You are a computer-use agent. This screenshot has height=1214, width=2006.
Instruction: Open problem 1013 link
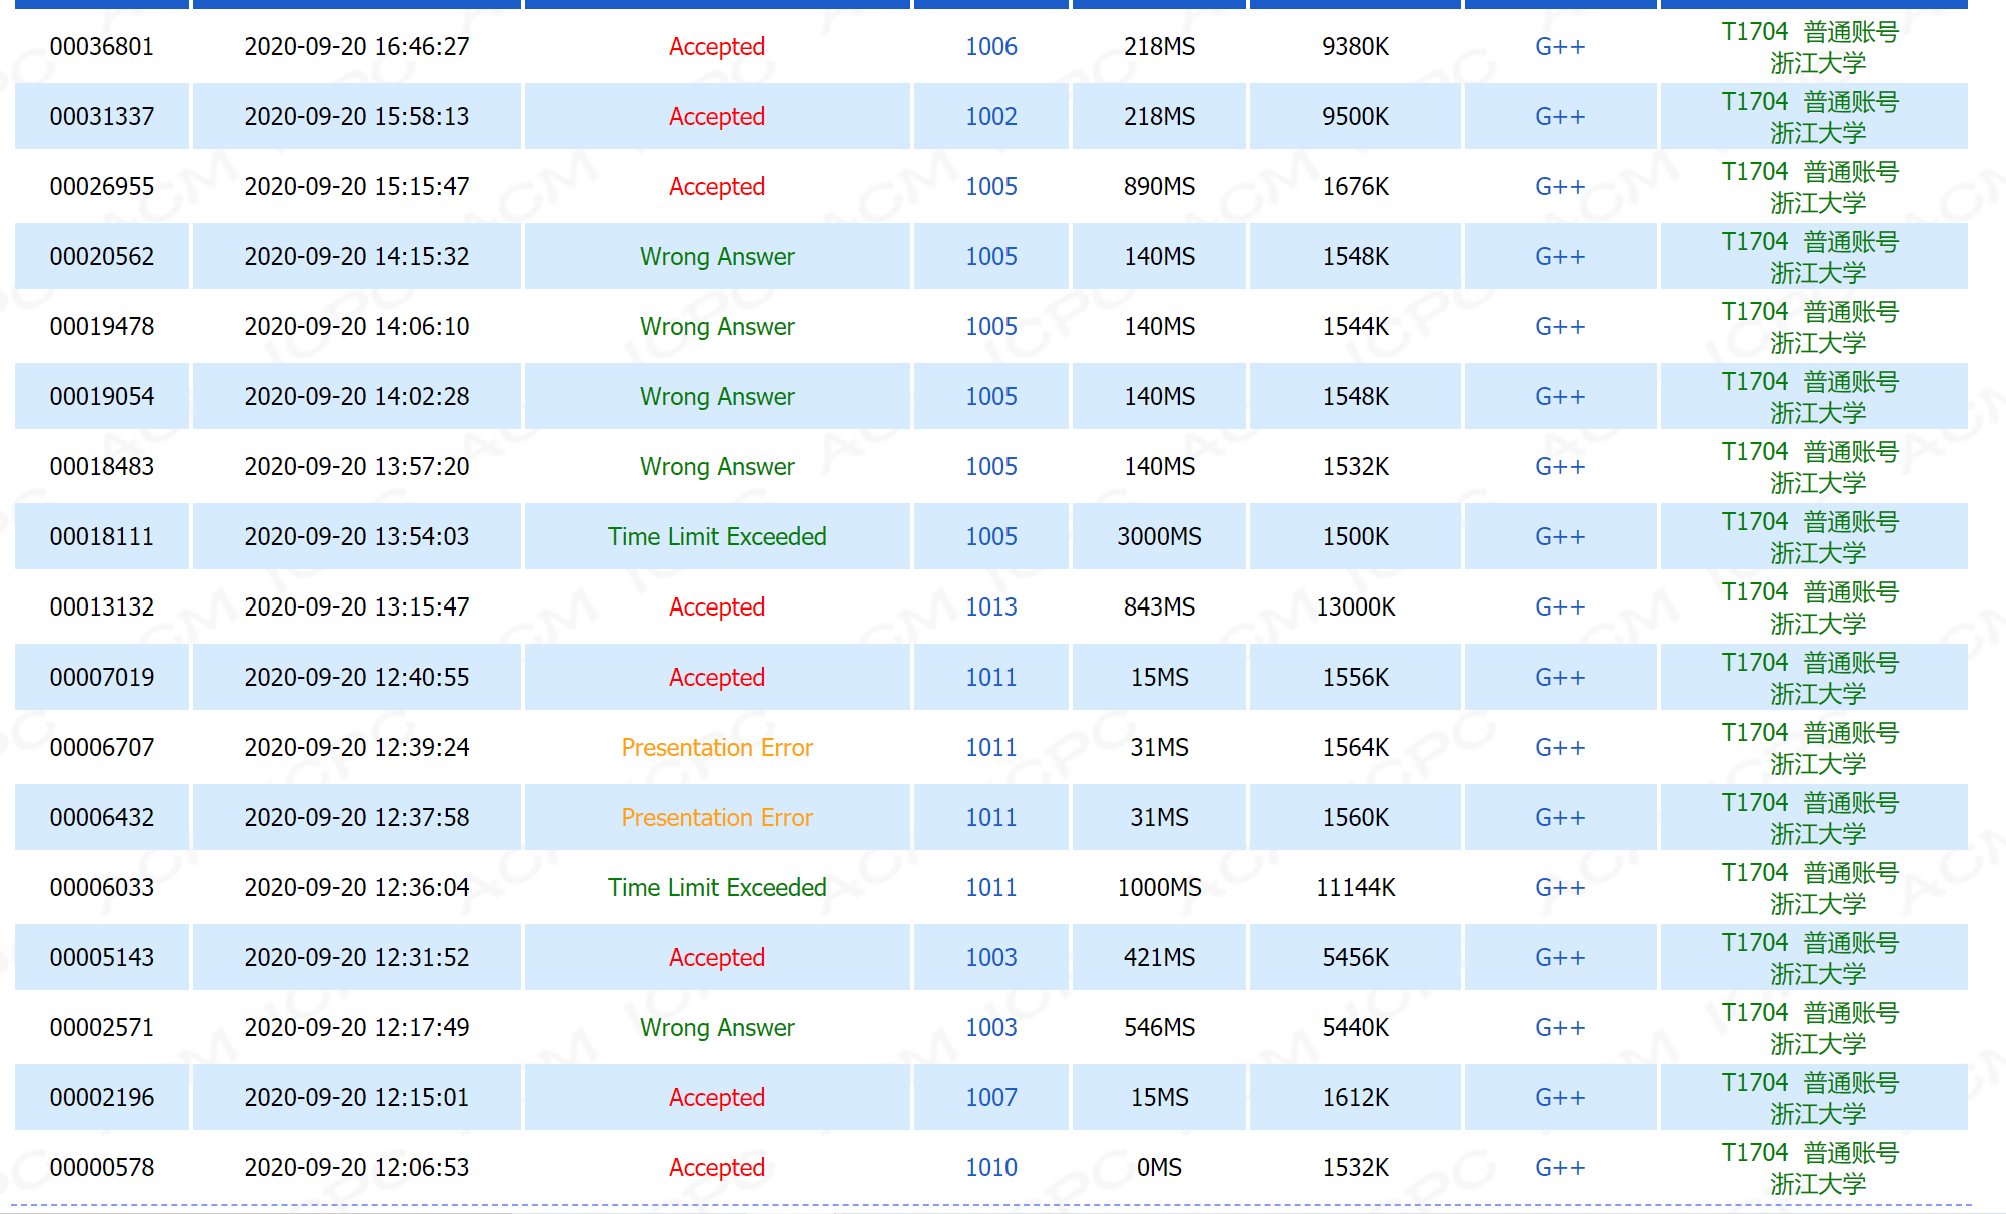(991, 607)
